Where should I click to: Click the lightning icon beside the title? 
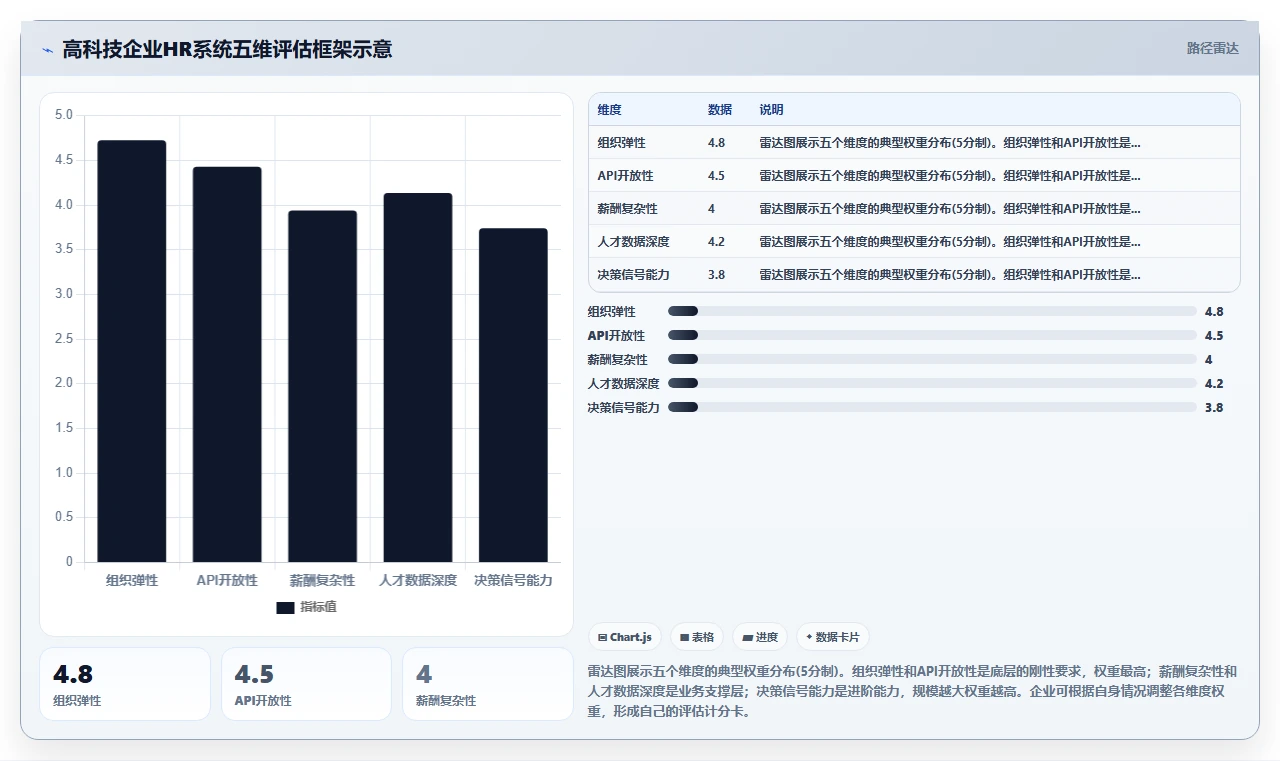click(x=47, y=50)
